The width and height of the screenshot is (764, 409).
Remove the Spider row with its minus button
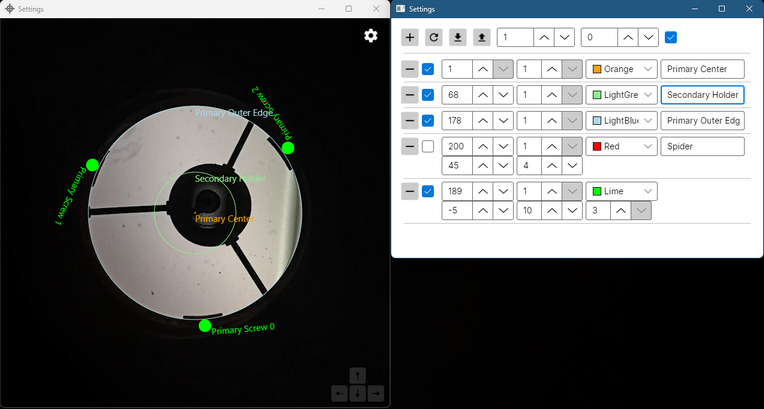[410, 146]
